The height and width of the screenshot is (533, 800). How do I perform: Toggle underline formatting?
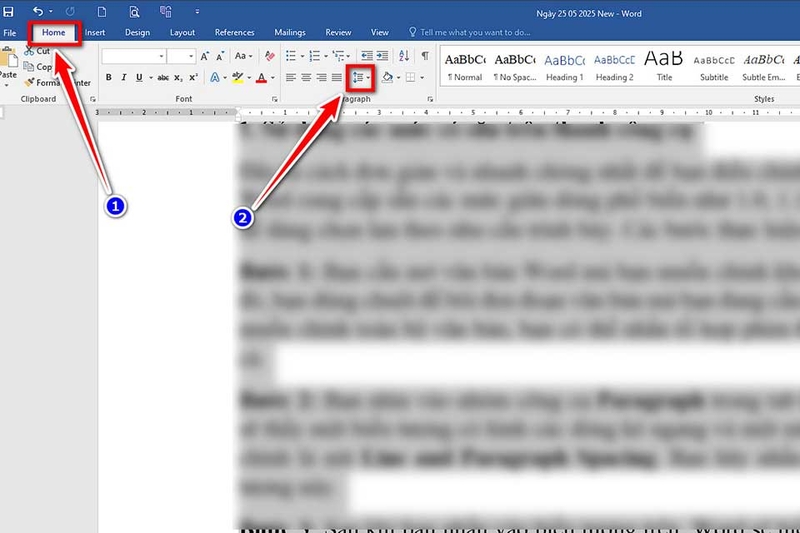[x=139, y=78]
